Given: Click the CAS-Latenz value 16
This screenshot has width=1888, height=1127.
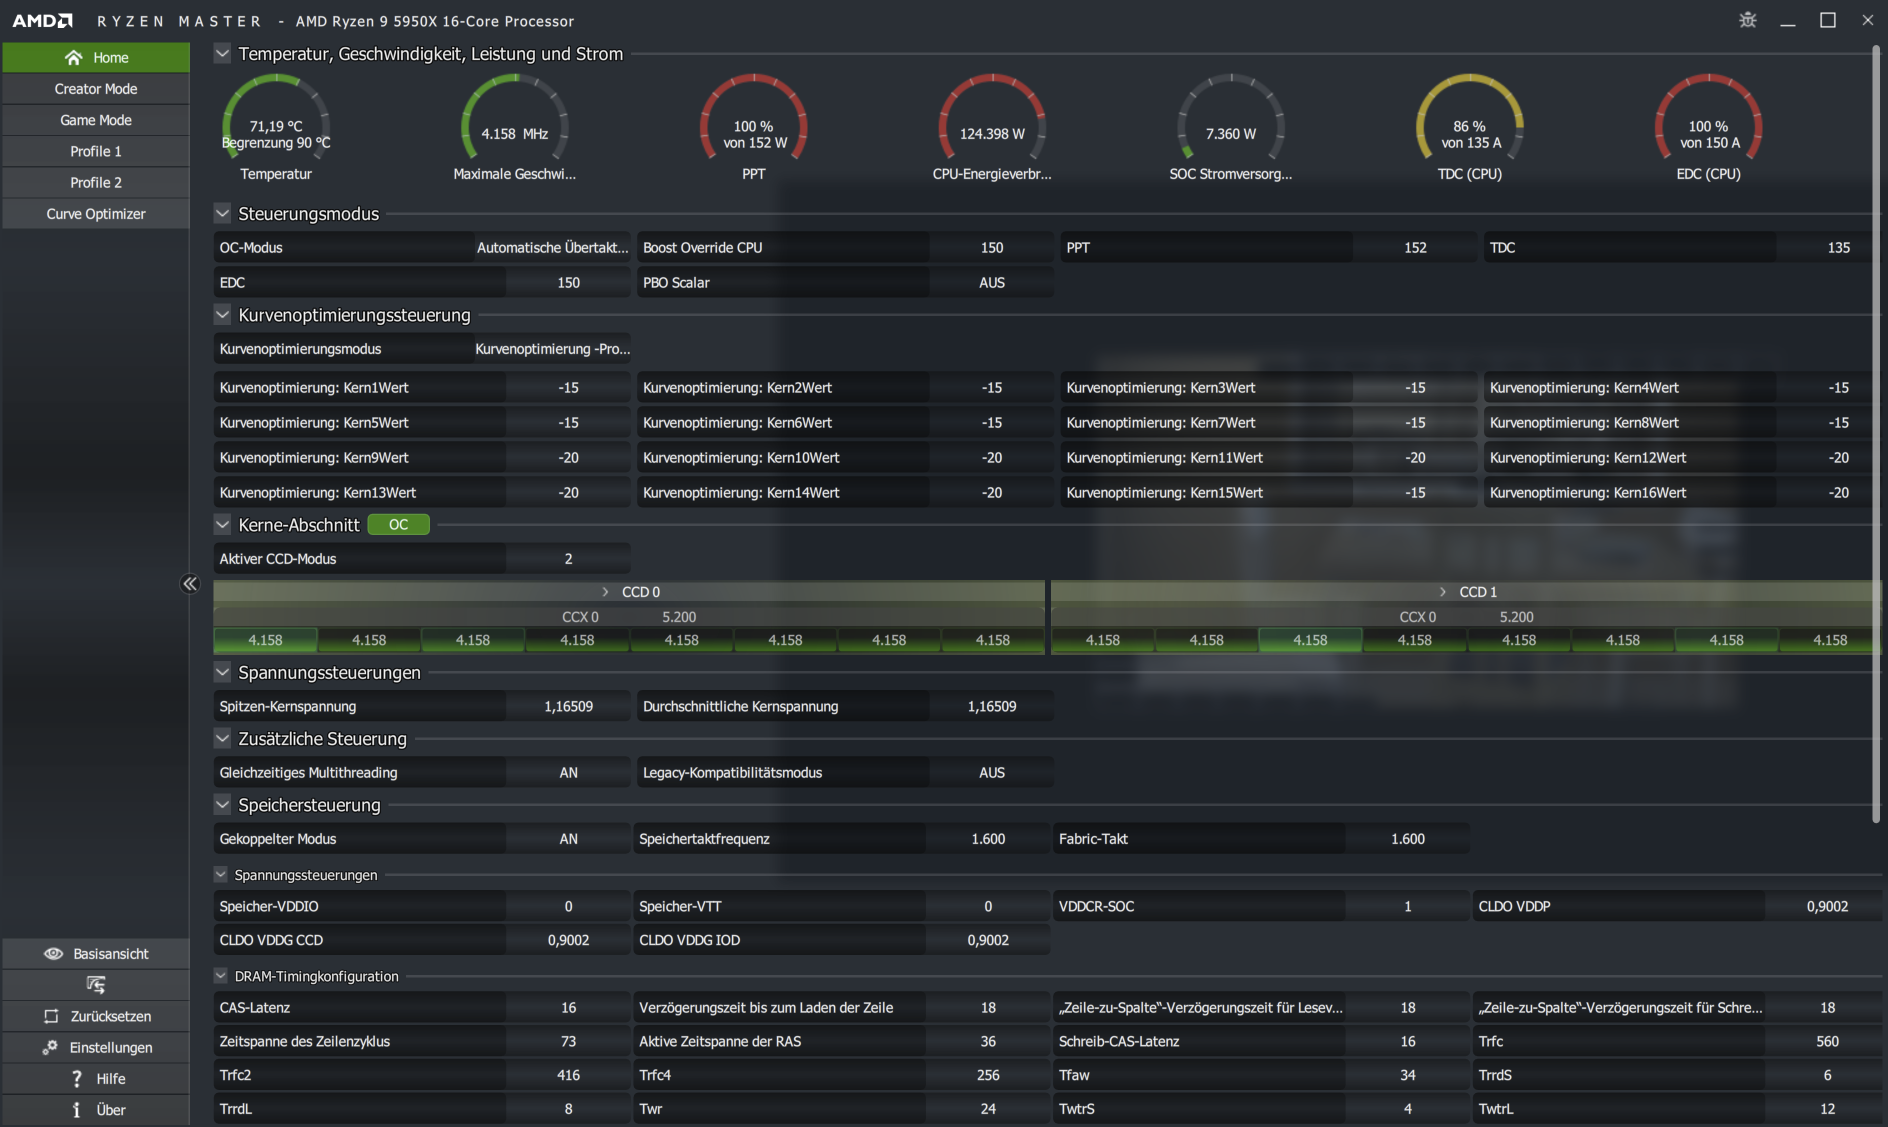Looking at the screenshot, I should (x=568, y=1008).
